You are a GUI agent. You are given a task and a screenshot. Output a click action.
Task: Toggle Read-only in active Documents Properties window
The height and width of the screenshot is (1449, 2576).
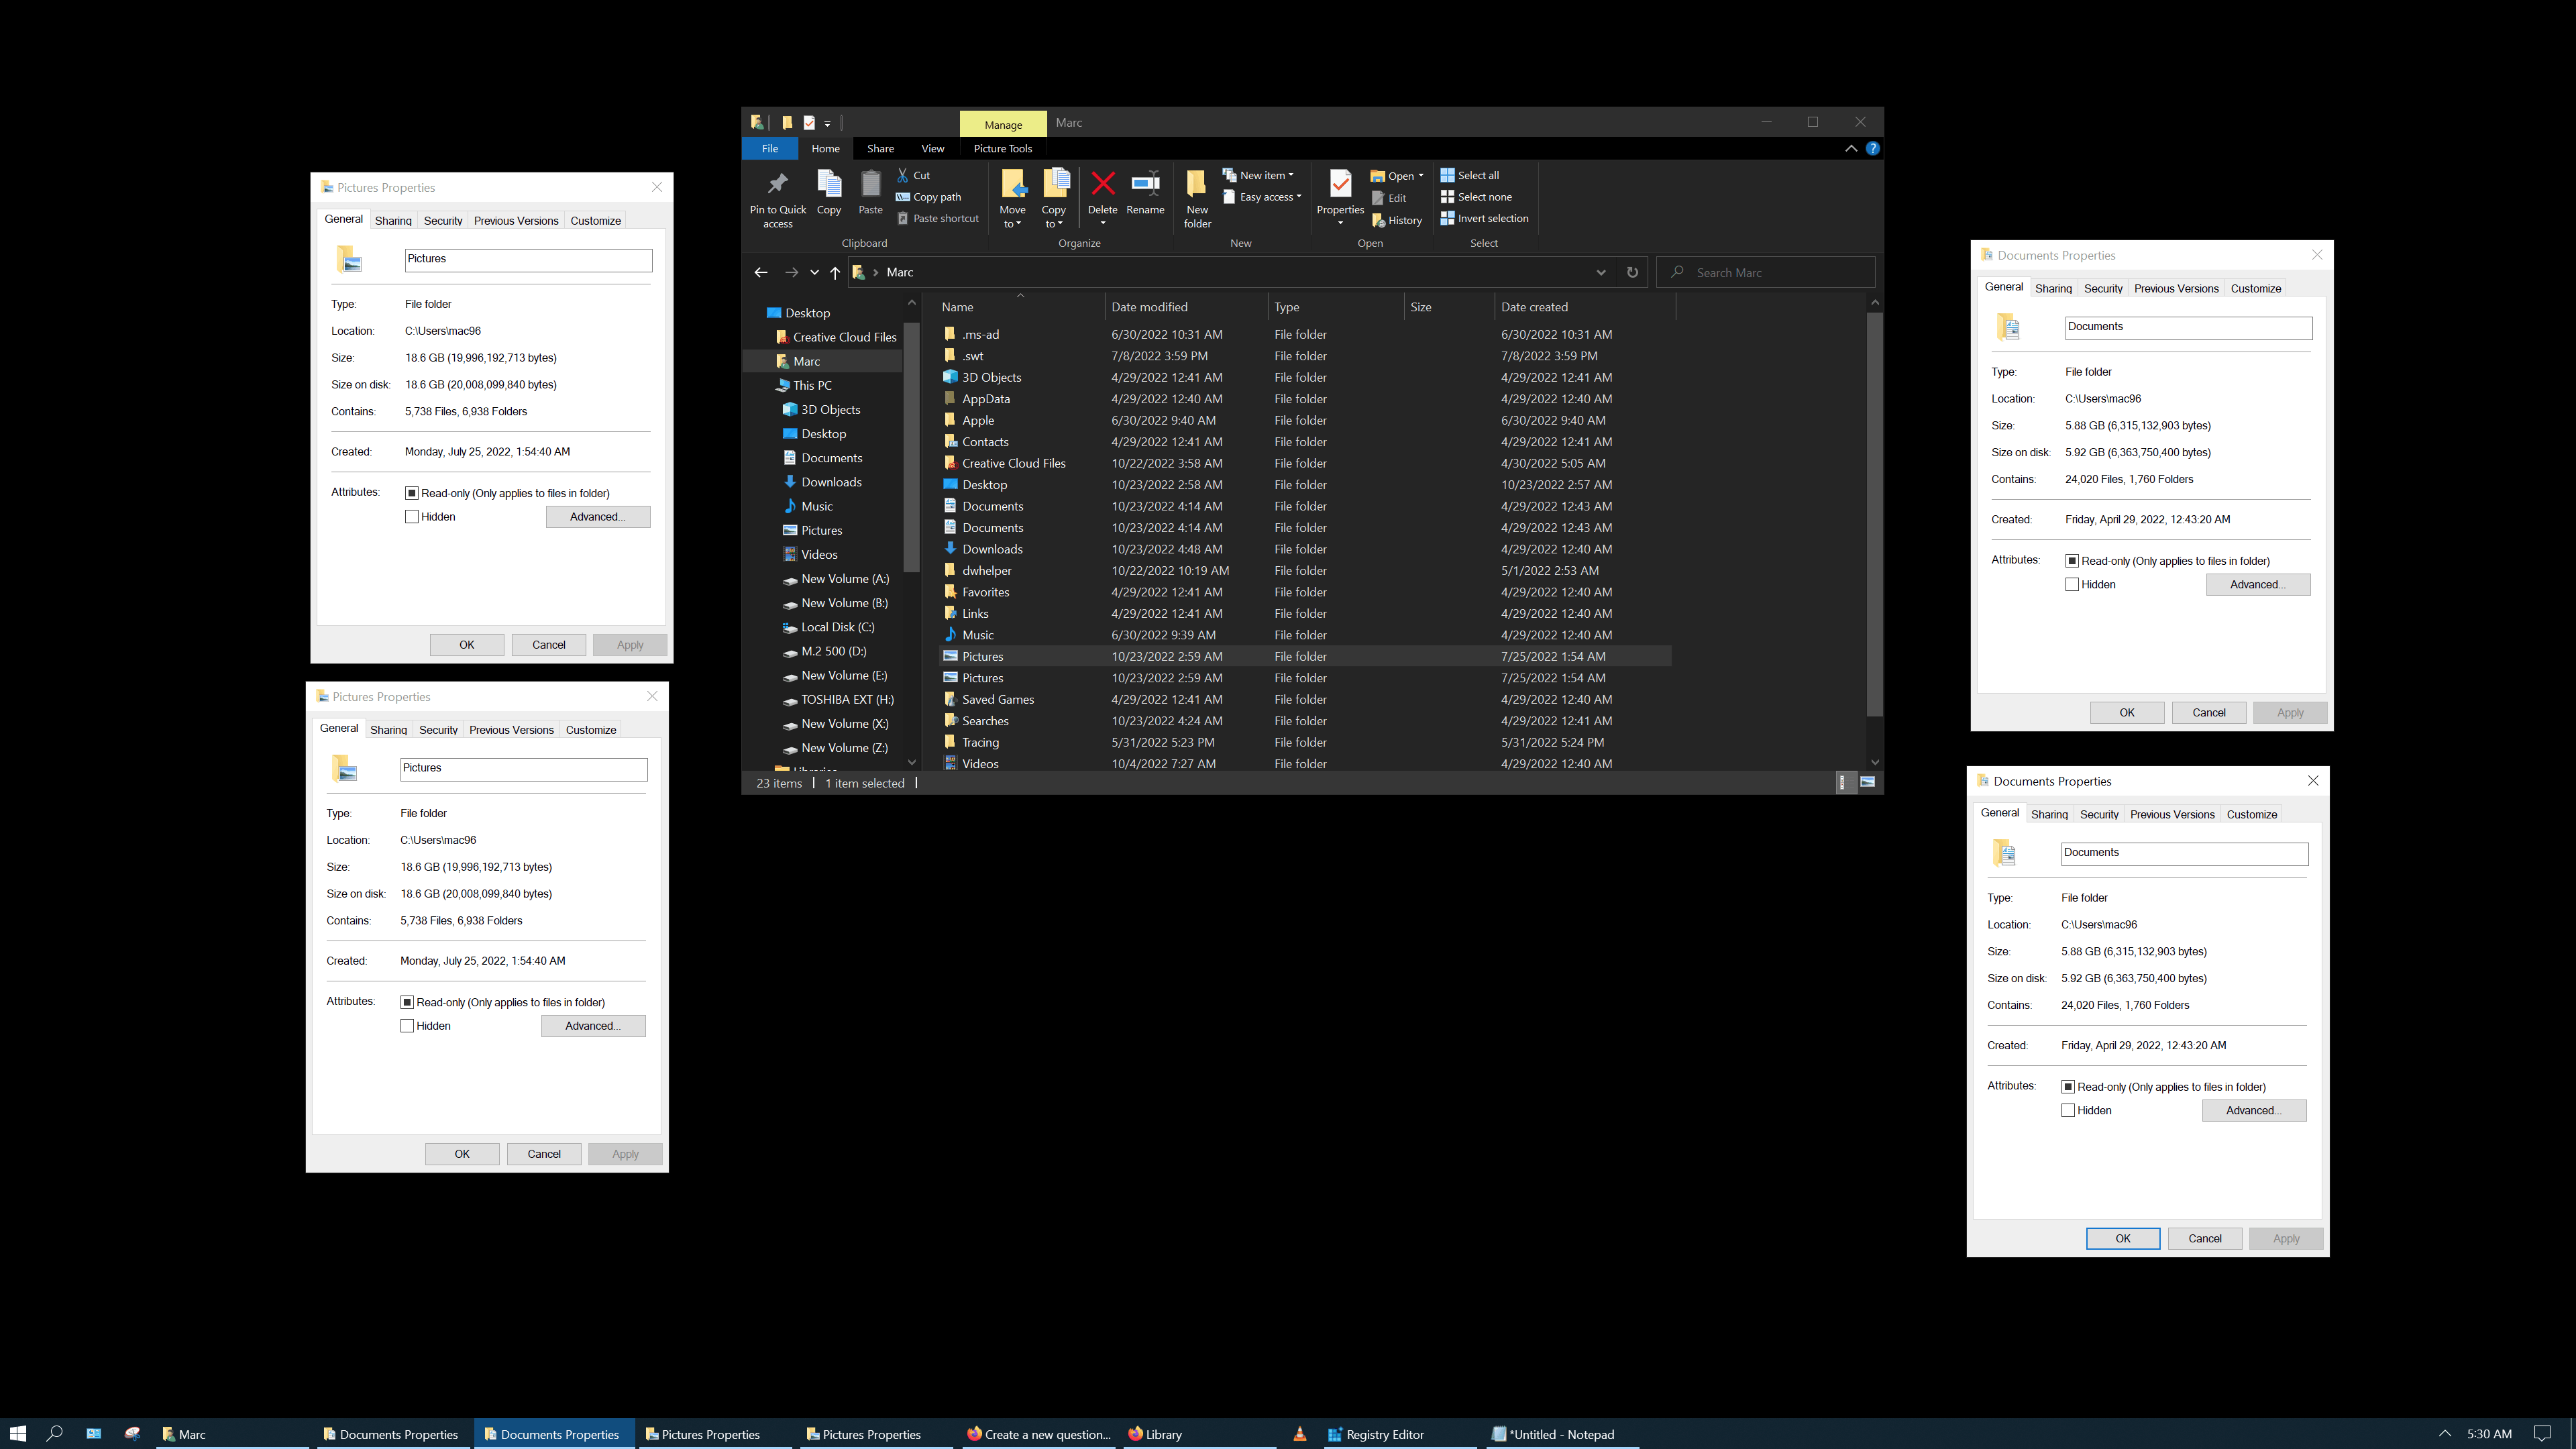point(2068,1087)
